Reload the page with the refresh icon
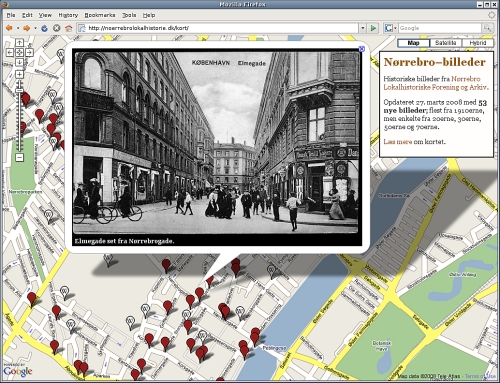 pos(44,28)
